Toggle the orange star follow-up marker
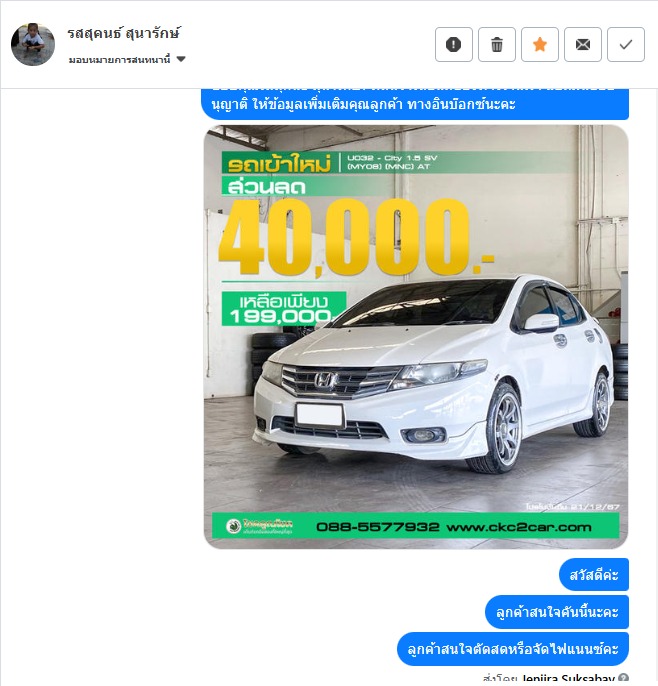The width and height of the screenshot is (658, 686). click(540, 44)
